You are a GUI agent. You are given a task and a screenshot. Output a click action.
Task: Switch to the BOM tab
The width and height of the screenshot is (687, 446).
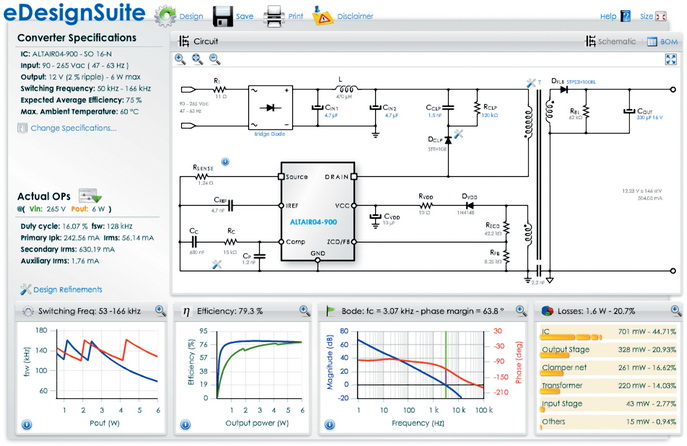click(x=662, y=42)
